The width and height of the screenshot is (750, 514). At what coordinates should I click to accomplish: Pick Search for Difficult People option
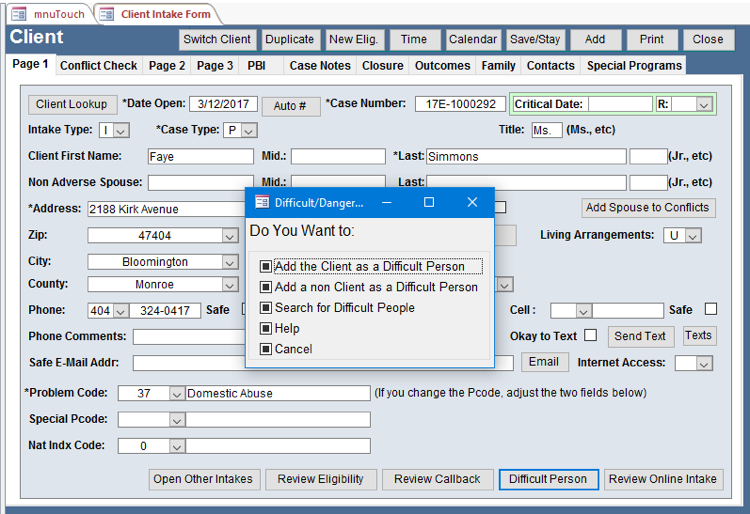tap(344, 308)
